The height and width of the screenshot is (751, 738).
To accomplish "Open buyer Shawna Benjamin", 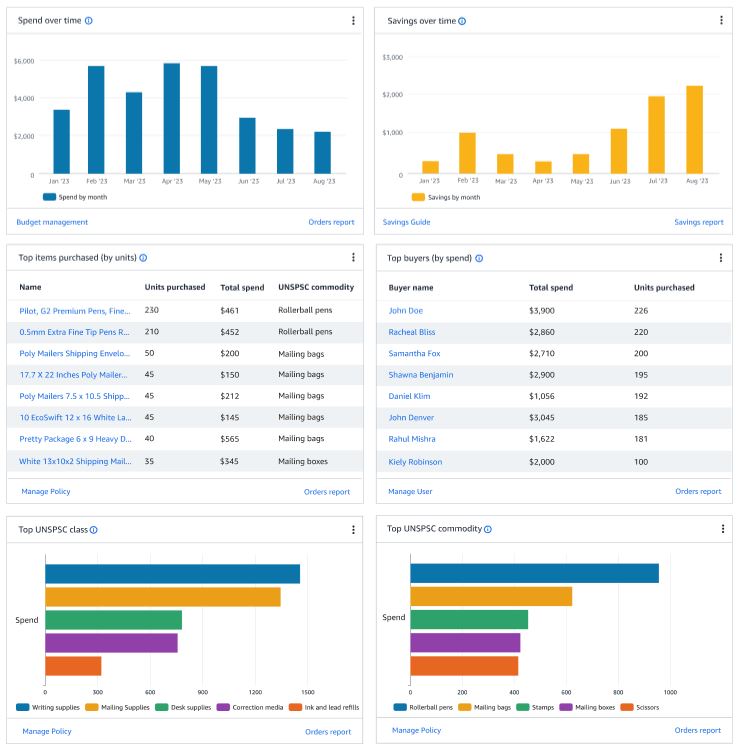I will (x=420, y=375).
